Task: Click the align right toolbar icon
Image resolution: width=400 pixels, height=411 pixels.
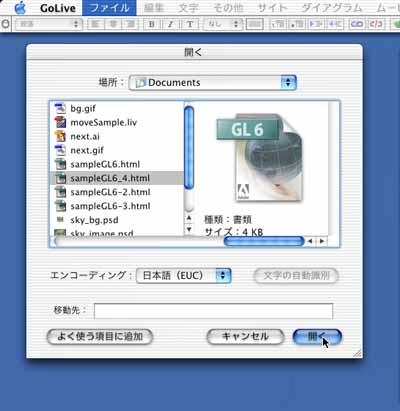Action: [x=130, y=24]
